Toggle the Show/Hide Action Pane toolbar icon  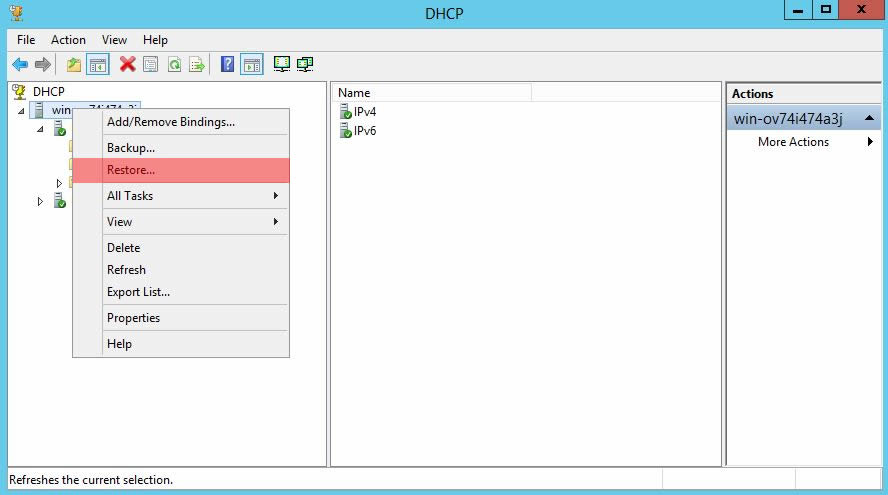tap(252, 65)
